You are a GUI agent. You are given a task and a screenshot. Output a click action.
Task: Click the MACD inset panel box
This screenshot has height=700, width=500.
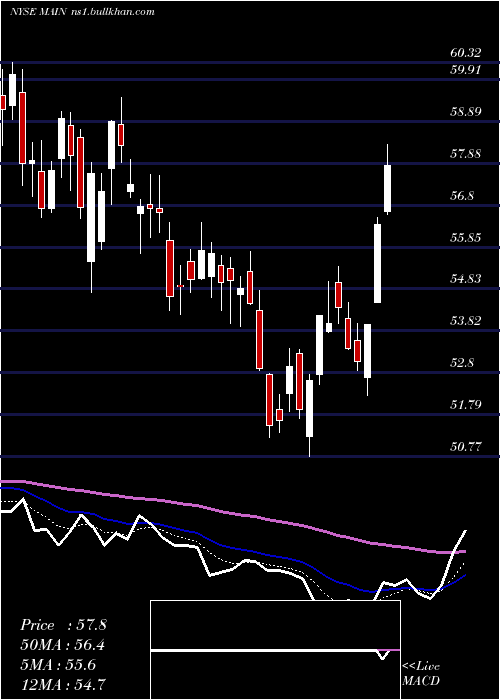pyautogui.click(x=275, y=650)
